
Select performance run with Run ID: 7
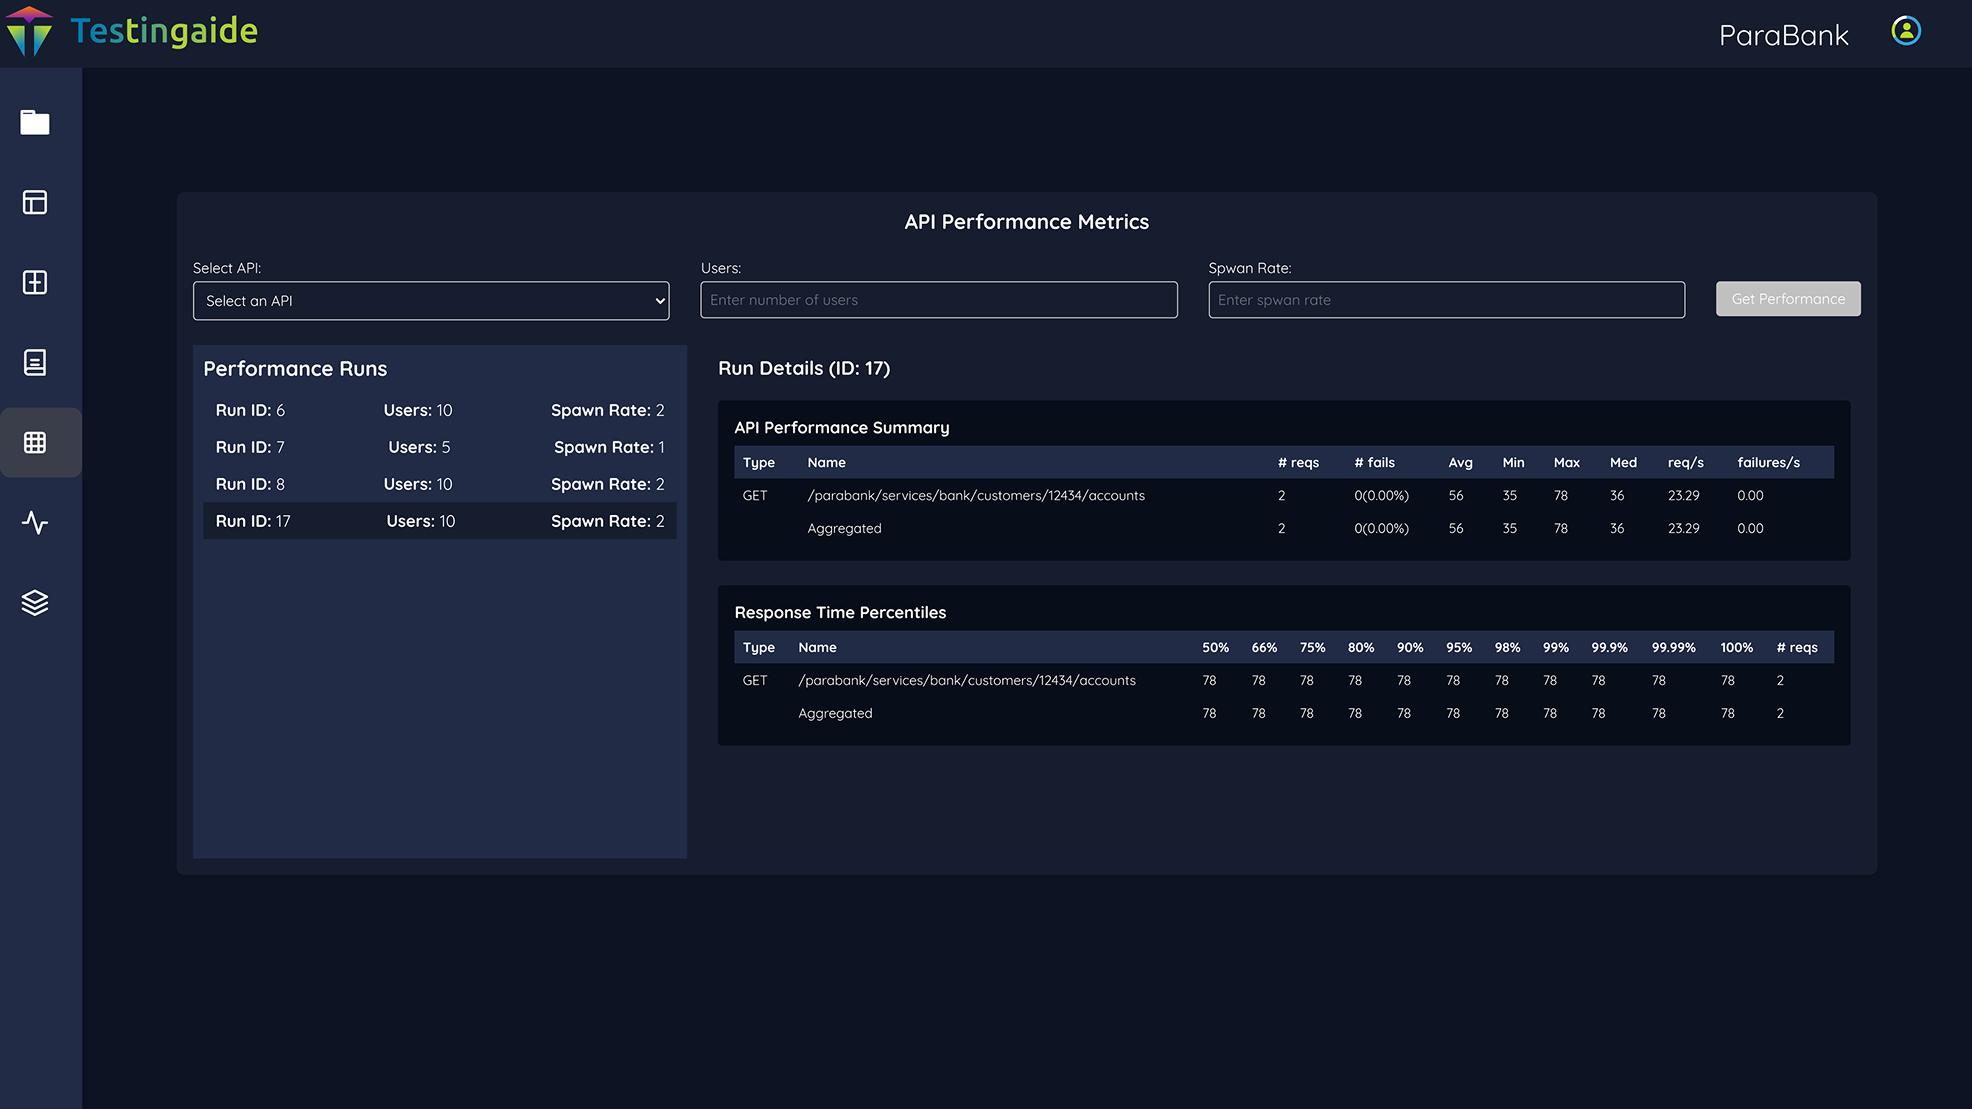click(x=440, y=447)
